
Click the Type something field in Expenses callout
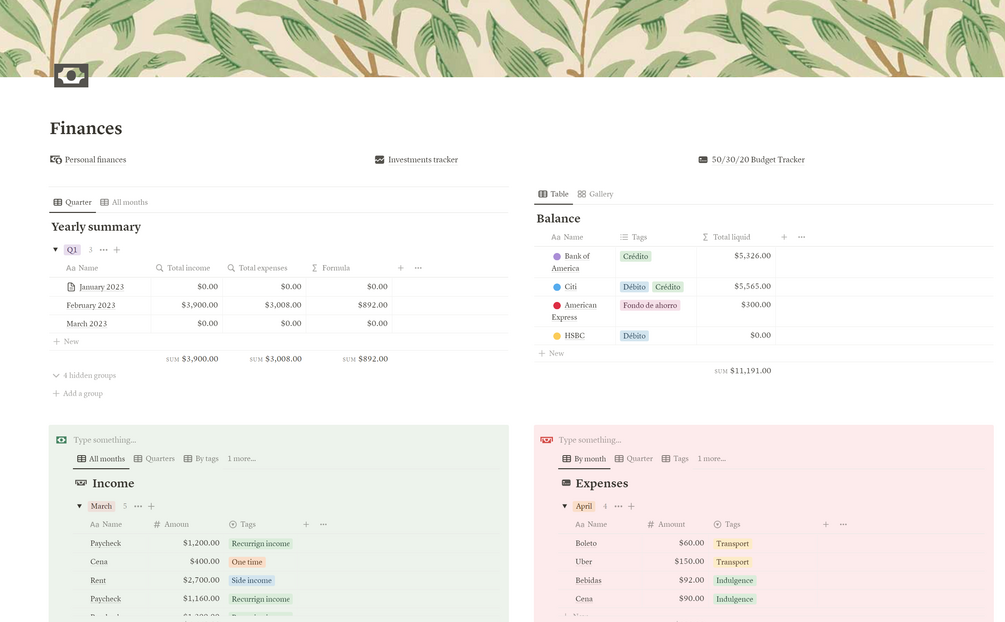(590, 440)
